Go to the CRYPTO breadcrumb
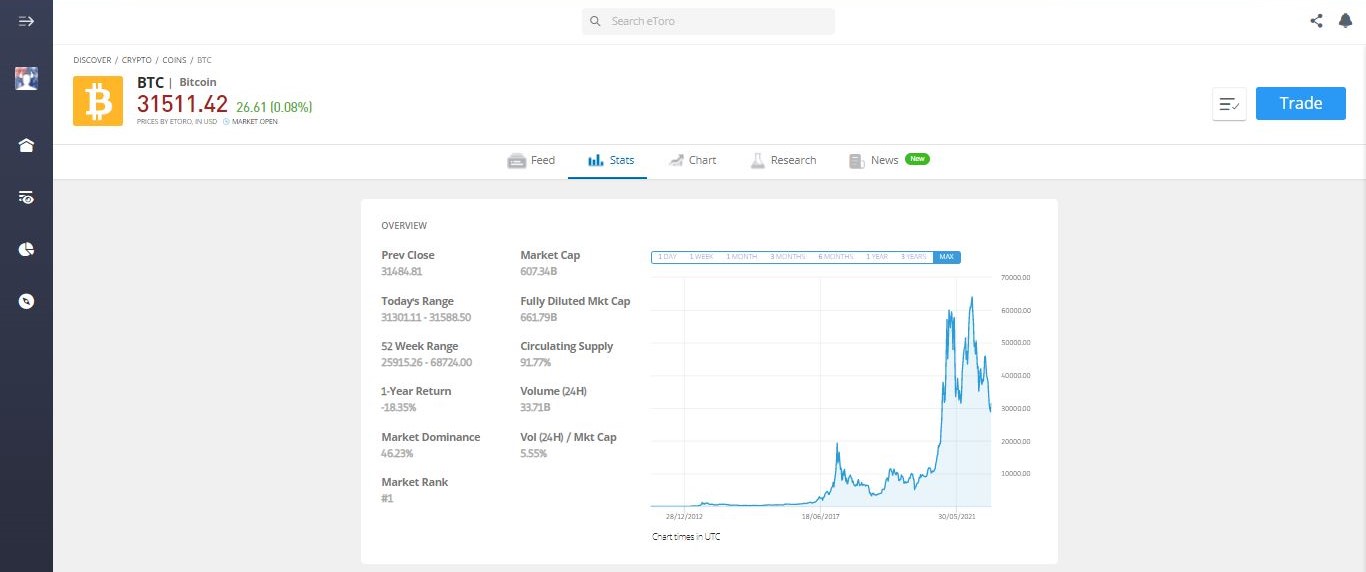Screen dimensions: 1366x572 (137, 60)
